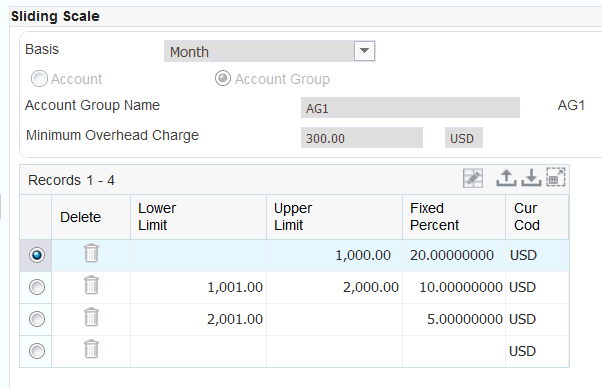Viewport: 602px width, 388px height.
Task: Select the row with 10.00000000 fixed percent
Action: pos(37,287)
